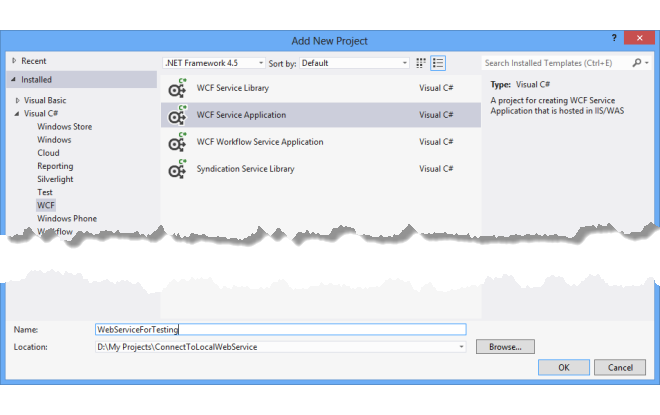The image size is (660, 415).
Task: Click the search magnifier icon
Action: (x=637, y=63)
